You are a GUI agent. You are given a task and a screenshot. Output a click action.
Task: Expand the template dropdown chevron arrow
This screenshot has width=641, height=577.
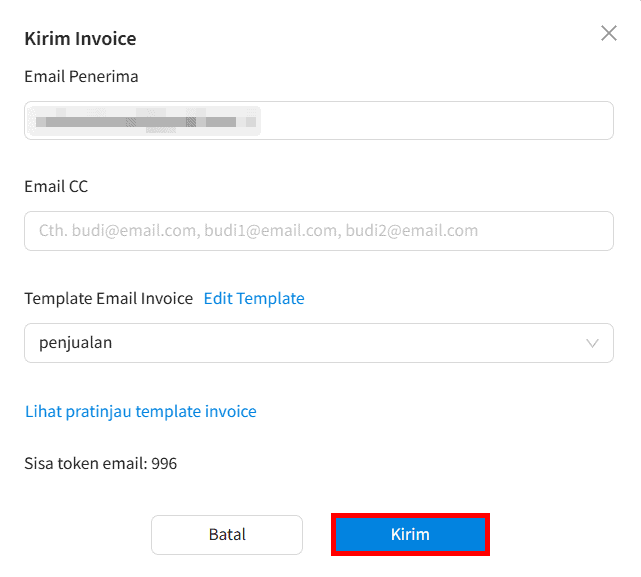(593, 343)
